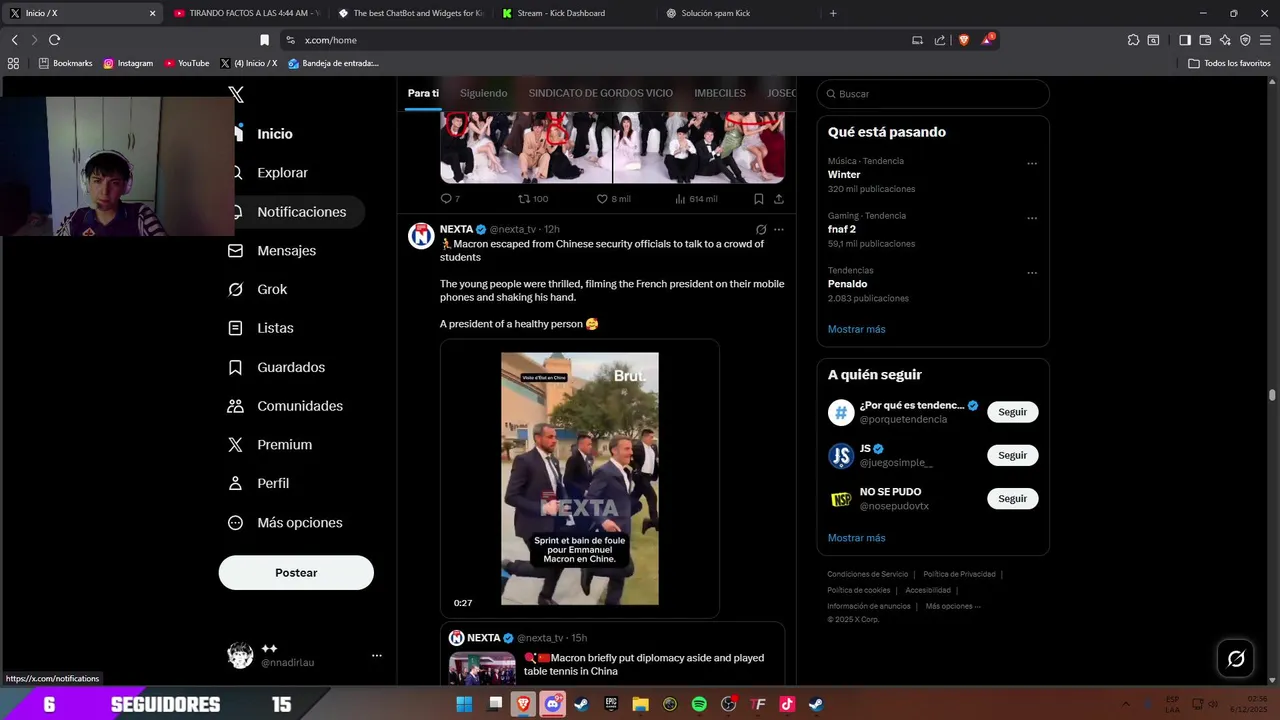
Task: Open SINDICATO DE GORDOS VICIO tab
Action: click(x=601, y=93)
